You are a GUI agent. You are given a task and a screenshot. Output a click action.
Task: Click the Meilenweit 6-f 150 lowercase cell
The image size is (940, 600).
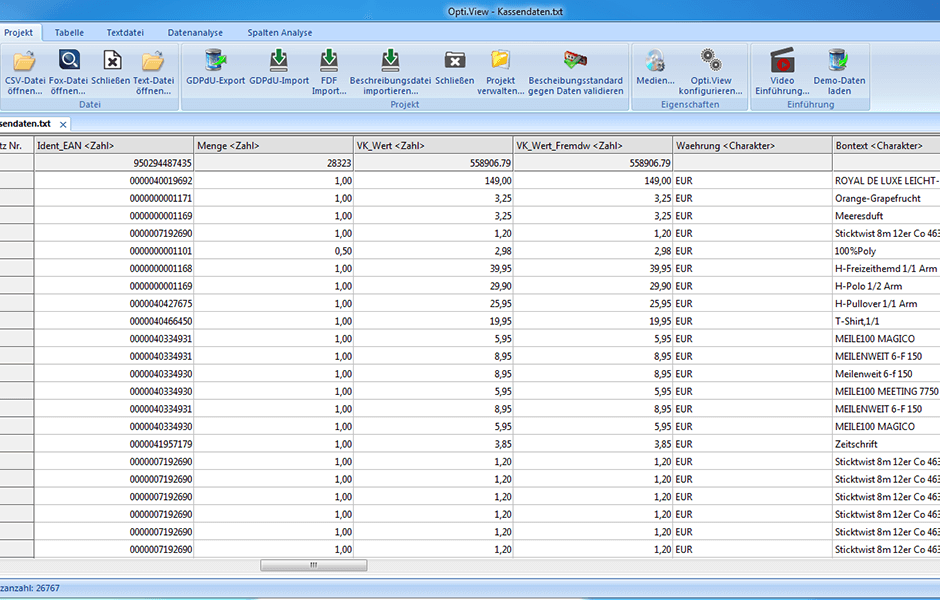(x=887, y=374)
